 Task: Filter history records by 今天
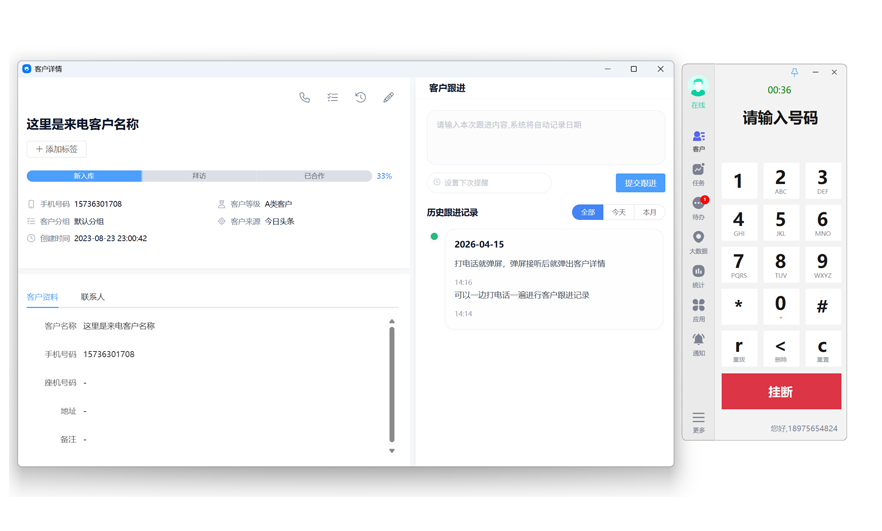619,212
